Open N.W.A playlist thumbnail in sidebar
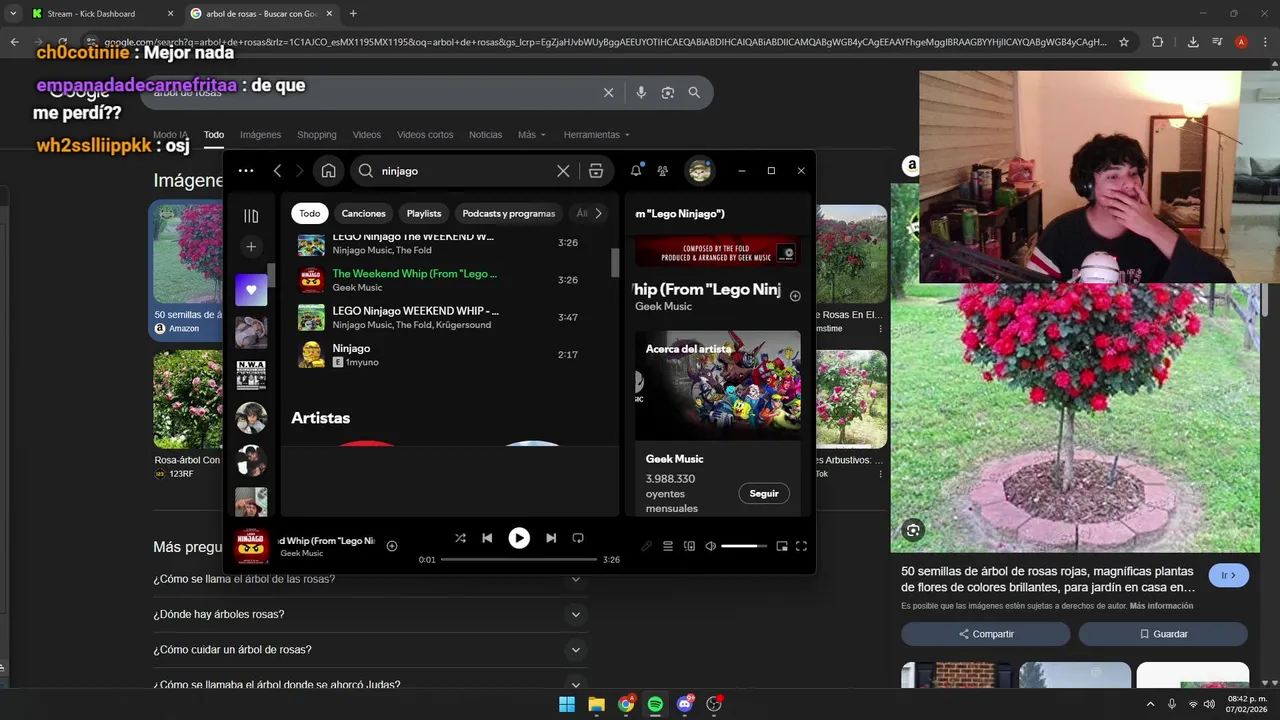 [x=251, y=375]
